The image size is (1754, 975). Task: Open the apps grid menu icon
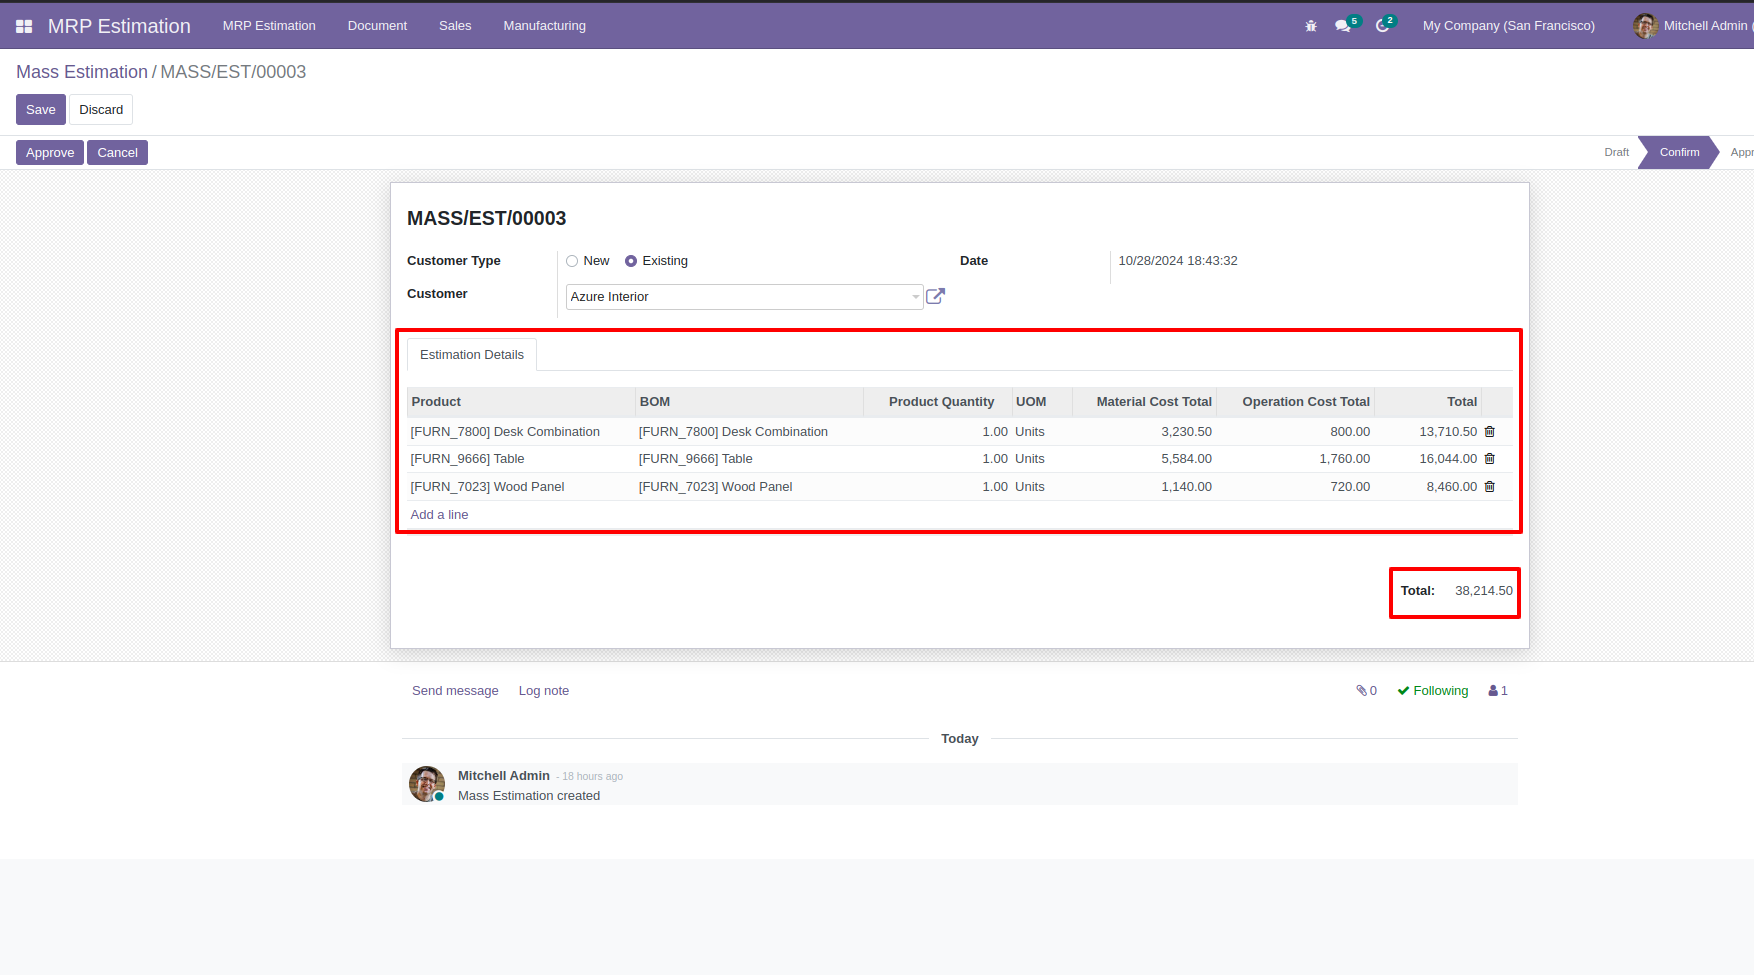(24, 26)
